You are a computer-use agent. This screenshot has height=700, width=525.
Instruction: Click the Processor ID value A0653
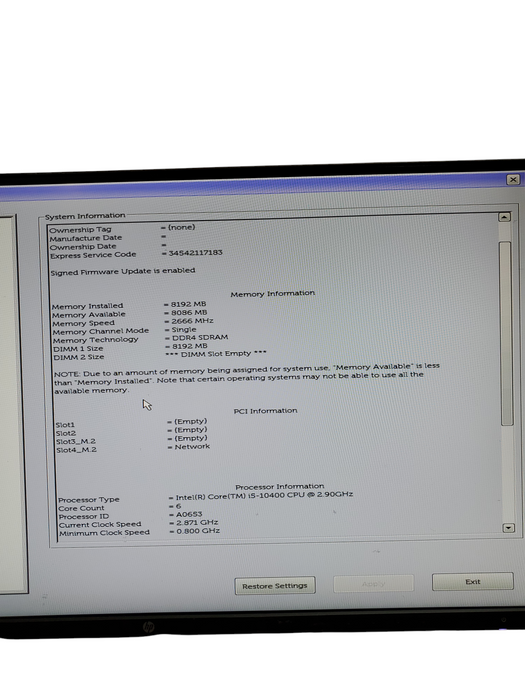pos(189,514)
